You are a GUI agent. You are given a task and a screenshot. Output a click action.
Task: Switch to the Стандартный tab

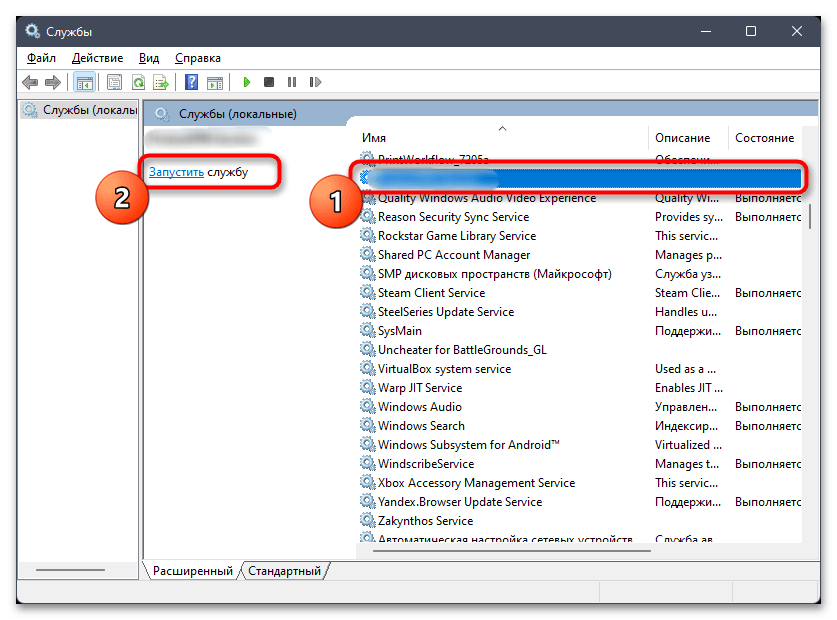pyautogui.click(x=284, y=571)
